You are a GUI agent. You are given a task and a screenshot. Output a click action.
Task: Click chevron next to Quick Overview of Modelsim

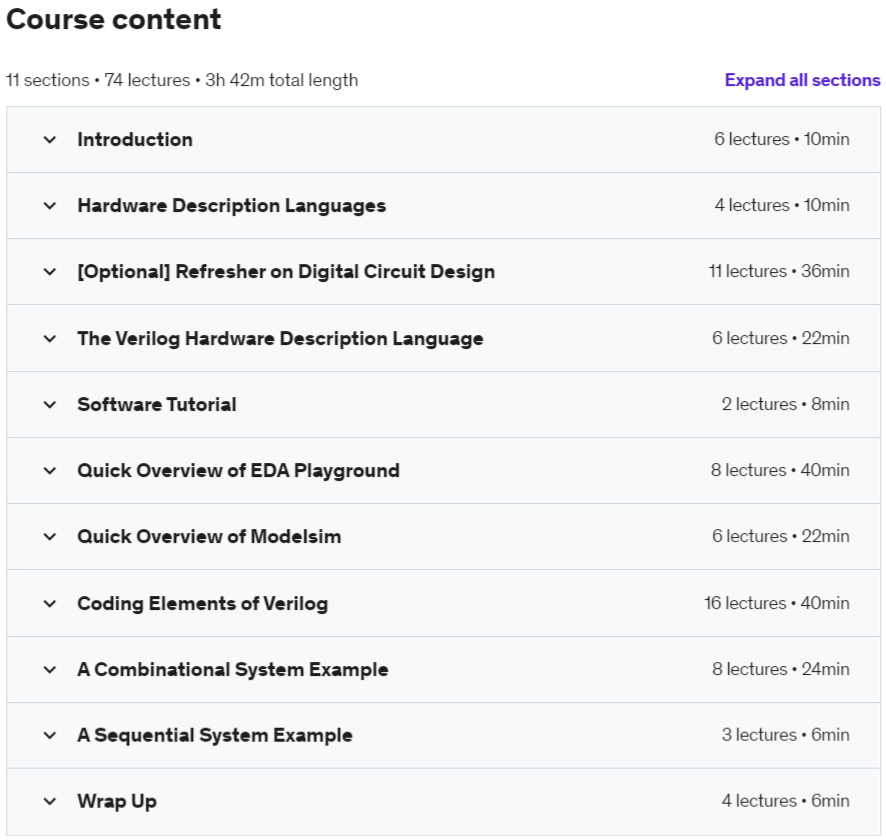point(50,537)
